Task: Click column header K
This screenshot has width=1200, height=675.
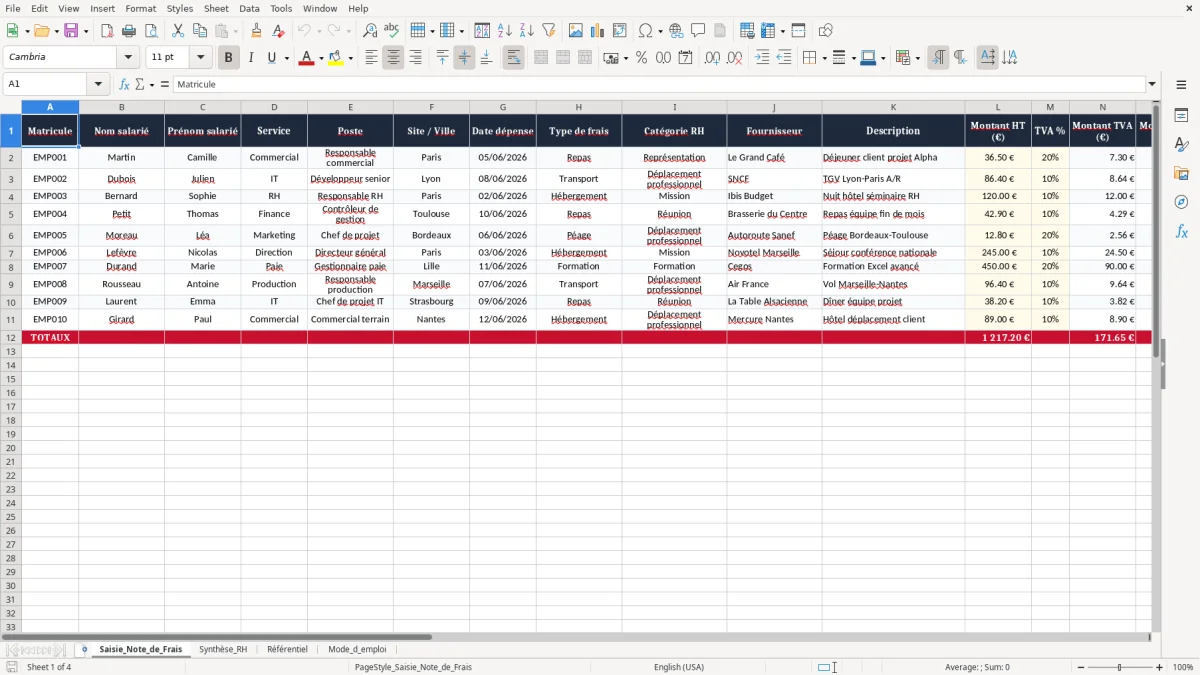Action: point(893,107)
